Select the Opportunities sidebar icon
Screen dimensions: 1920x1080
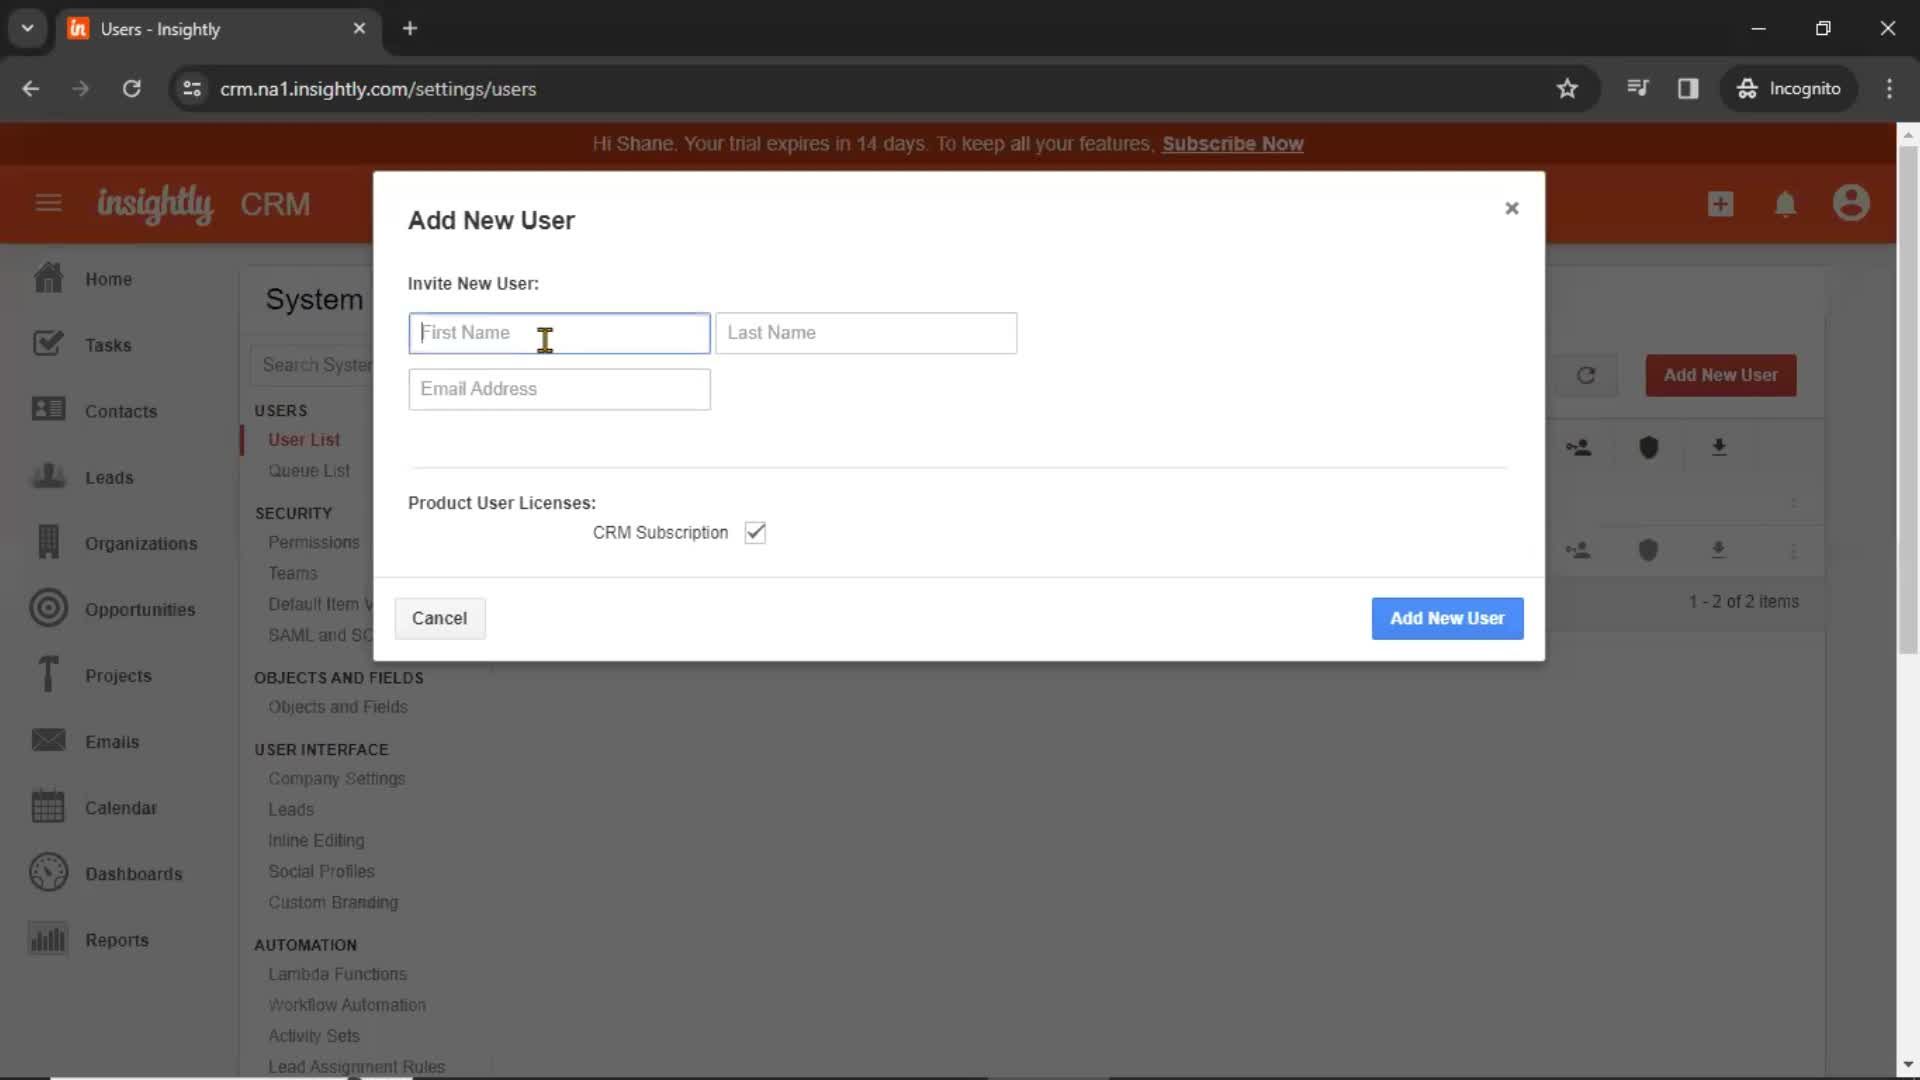[47, 608]
